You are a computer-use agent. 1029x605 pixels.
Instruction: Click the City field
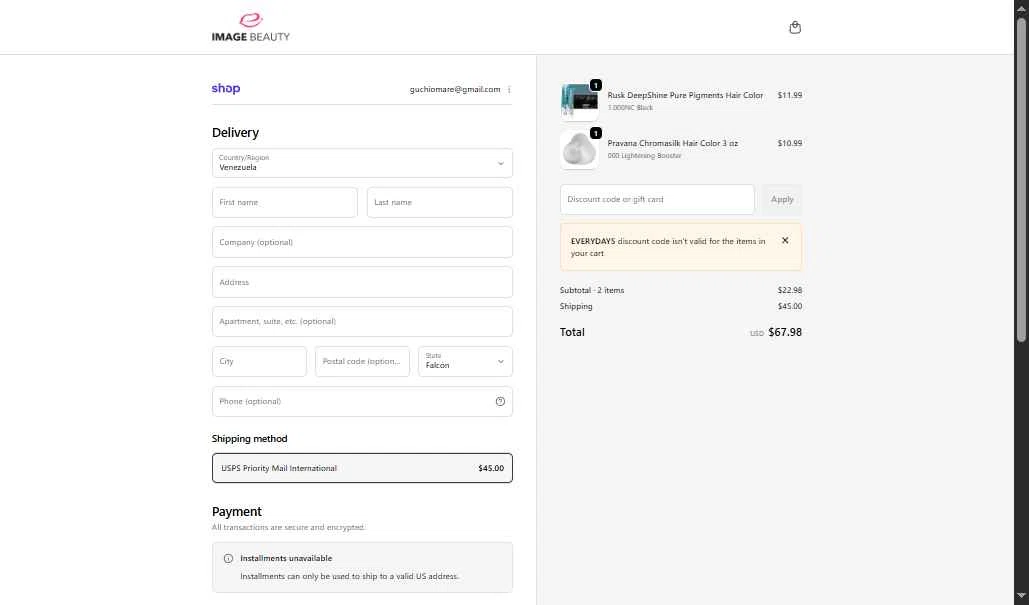pyautogui.click(x=259, y=362)
